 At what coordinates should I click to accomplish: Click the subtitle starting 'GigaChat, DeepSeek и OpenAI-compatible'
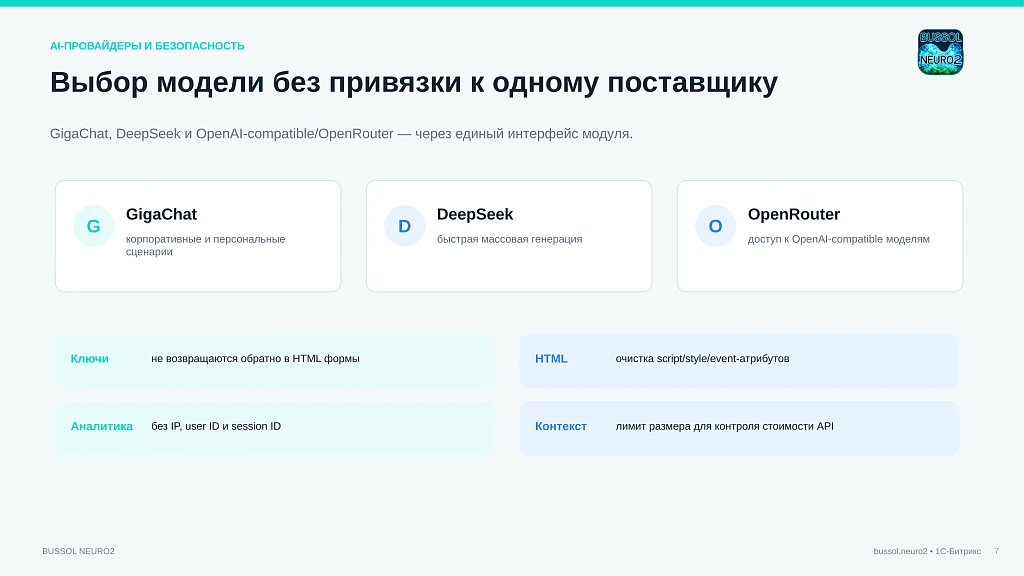[342, 134]
